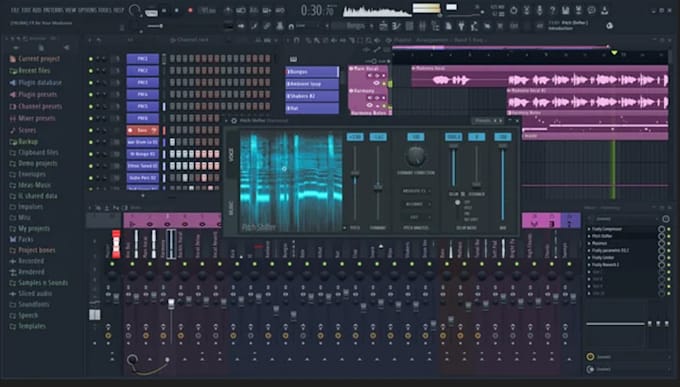Open the PATTERNS menu

click(x=52, y=10)
